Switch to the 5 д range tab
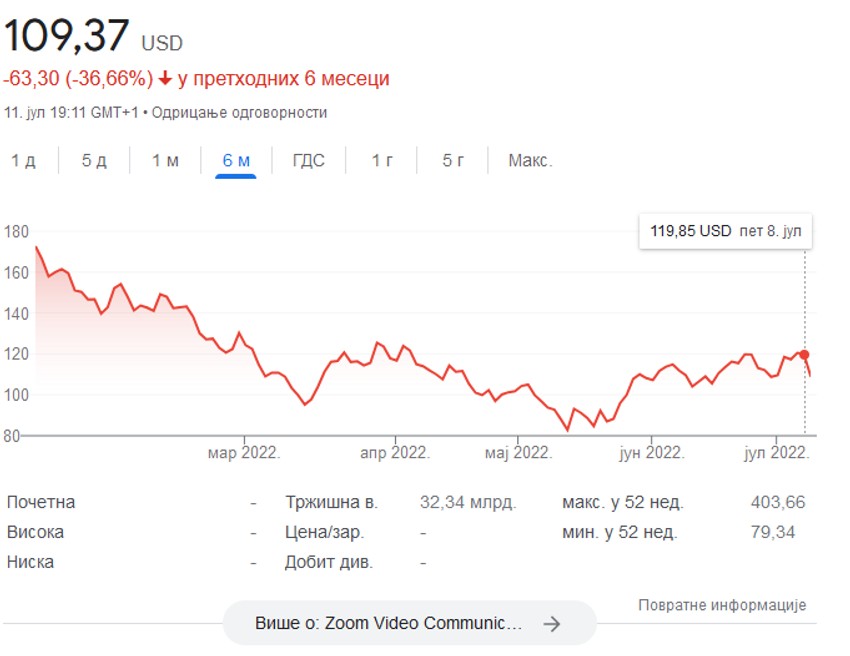This screenshot has width=850, height=656. (x=94, y=161)
